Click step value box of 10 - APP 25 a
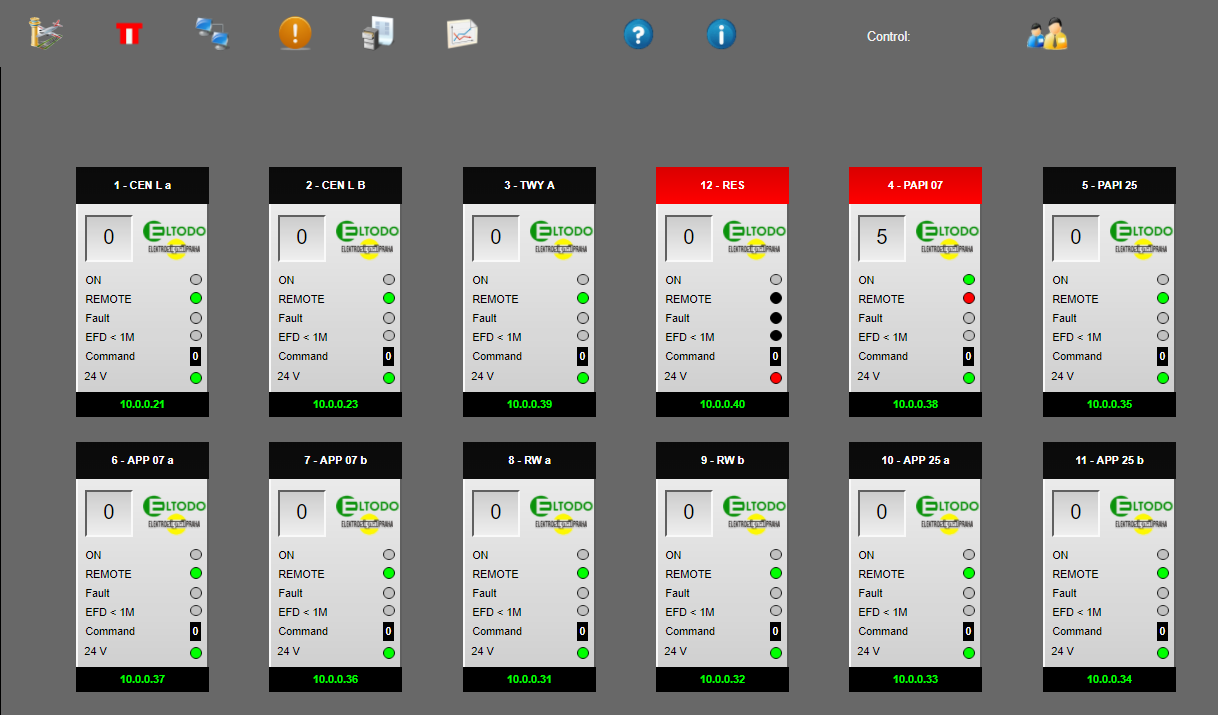The height and width of the screenshot is (715, 1218). (x=882, y=513)
